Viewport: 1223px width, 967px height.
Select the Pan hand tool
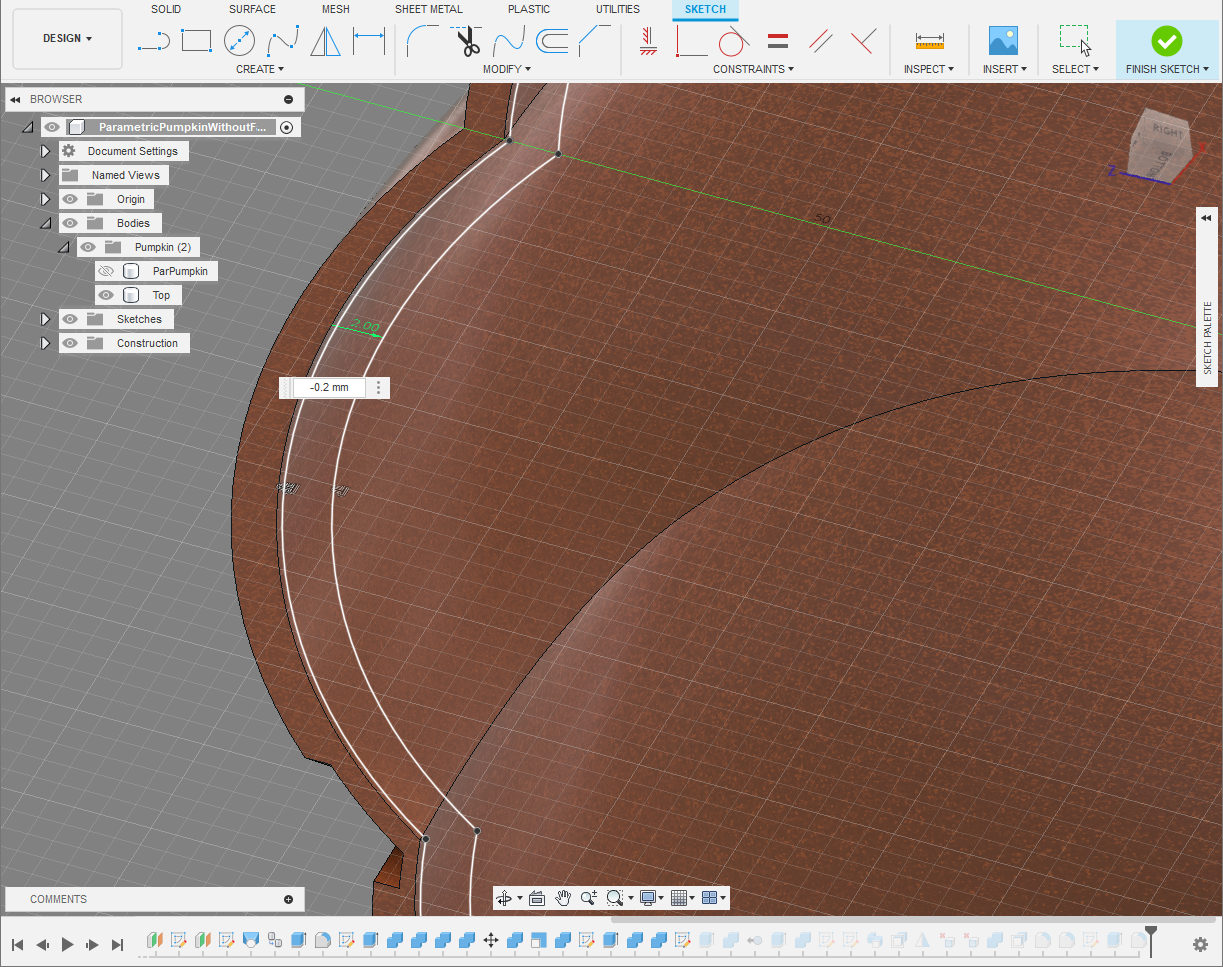tap(563, 898)
